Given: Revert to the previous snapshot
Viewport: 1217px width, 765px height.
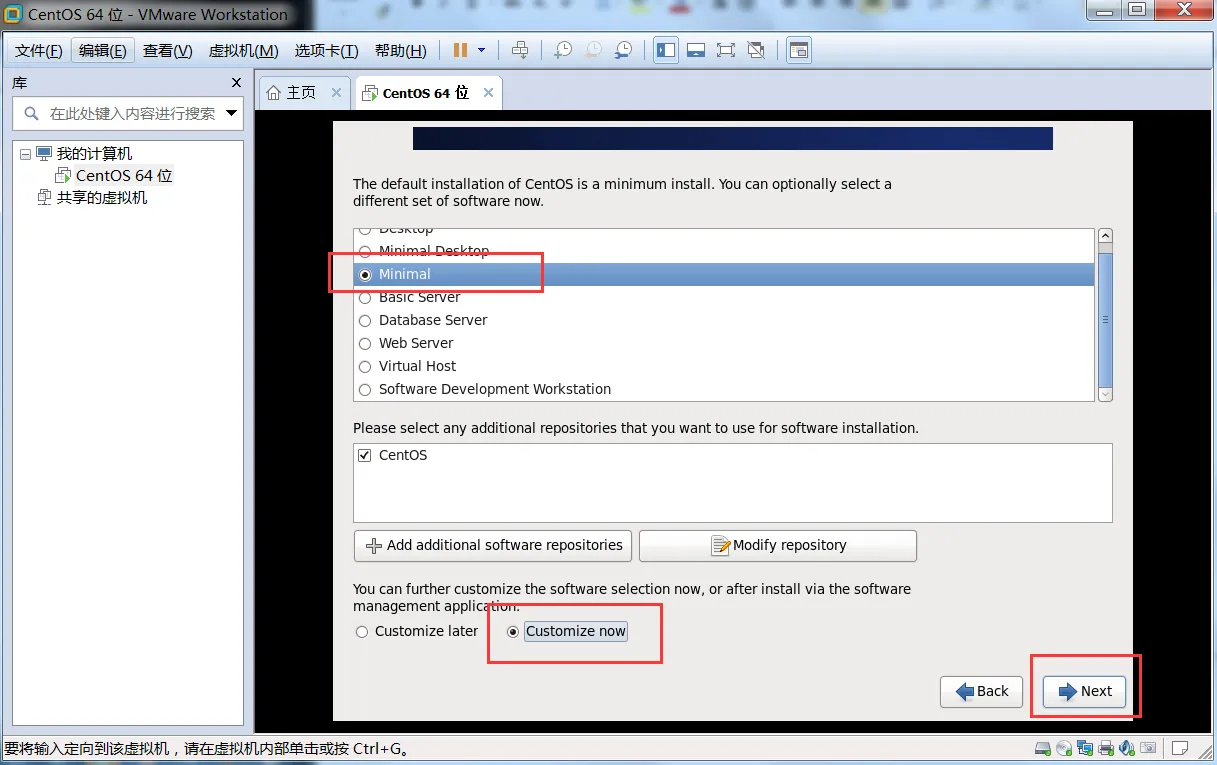Looking at the screenshot, I should tap(593, 50).
